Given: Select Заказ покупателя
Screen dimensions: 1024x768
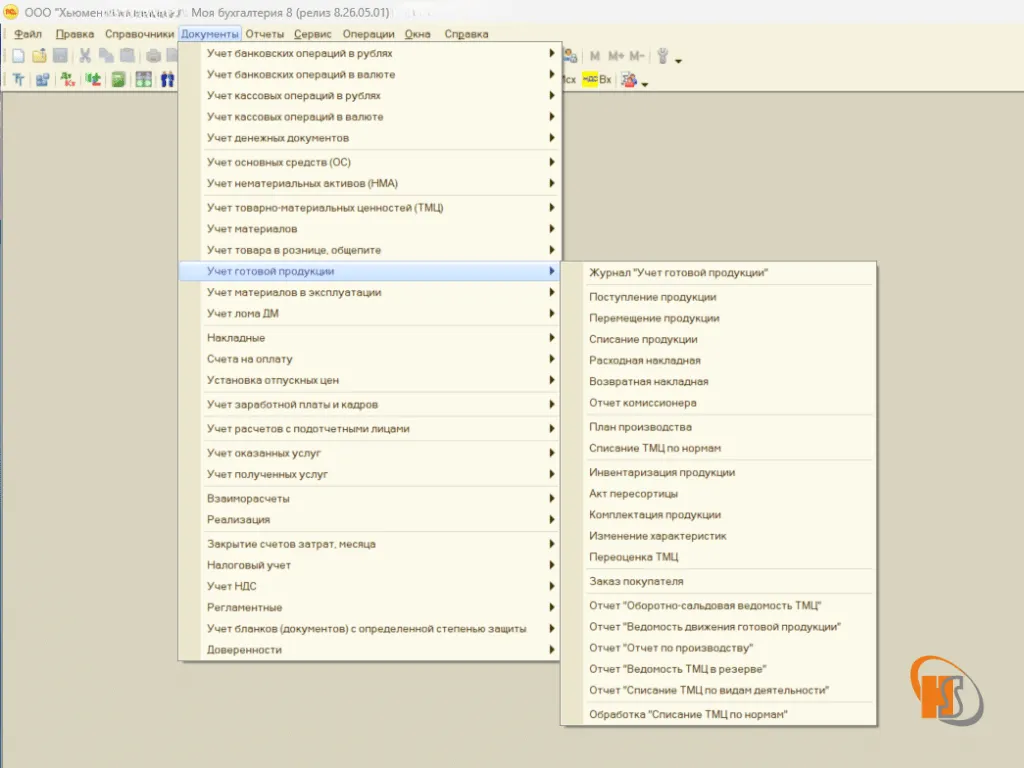Looking at the screenshot, I should click(718, 581).
